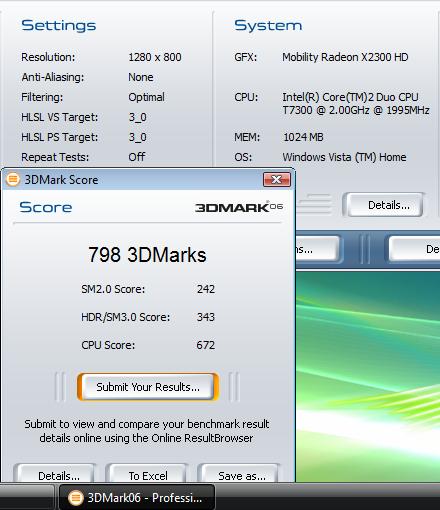
Task: Click the CPU Score value 672
Action: (206, 345)
